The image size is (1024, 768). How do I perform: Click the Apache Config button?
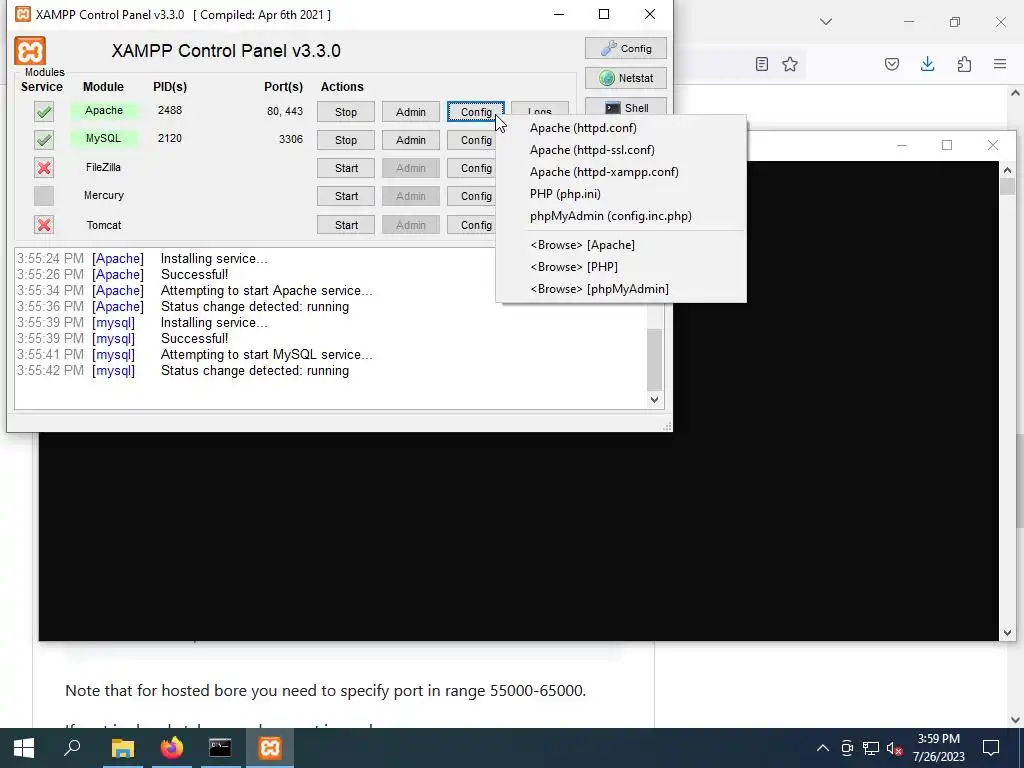point(475,112)
